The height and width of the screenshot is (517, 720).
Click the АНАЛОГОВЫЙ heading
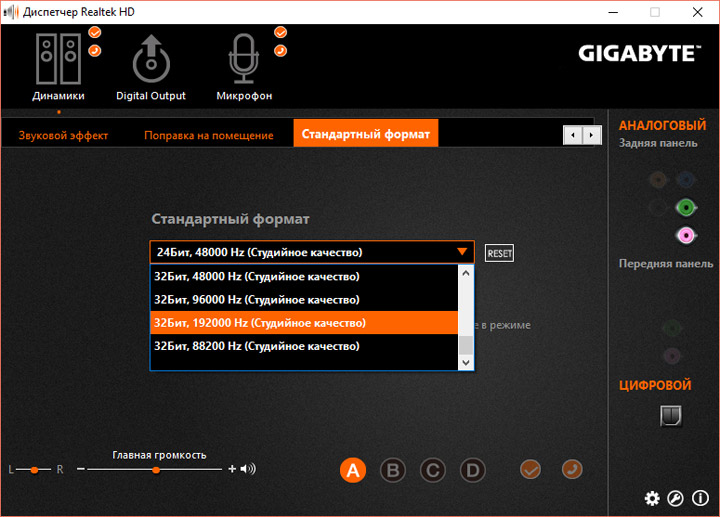coord(662,125)
